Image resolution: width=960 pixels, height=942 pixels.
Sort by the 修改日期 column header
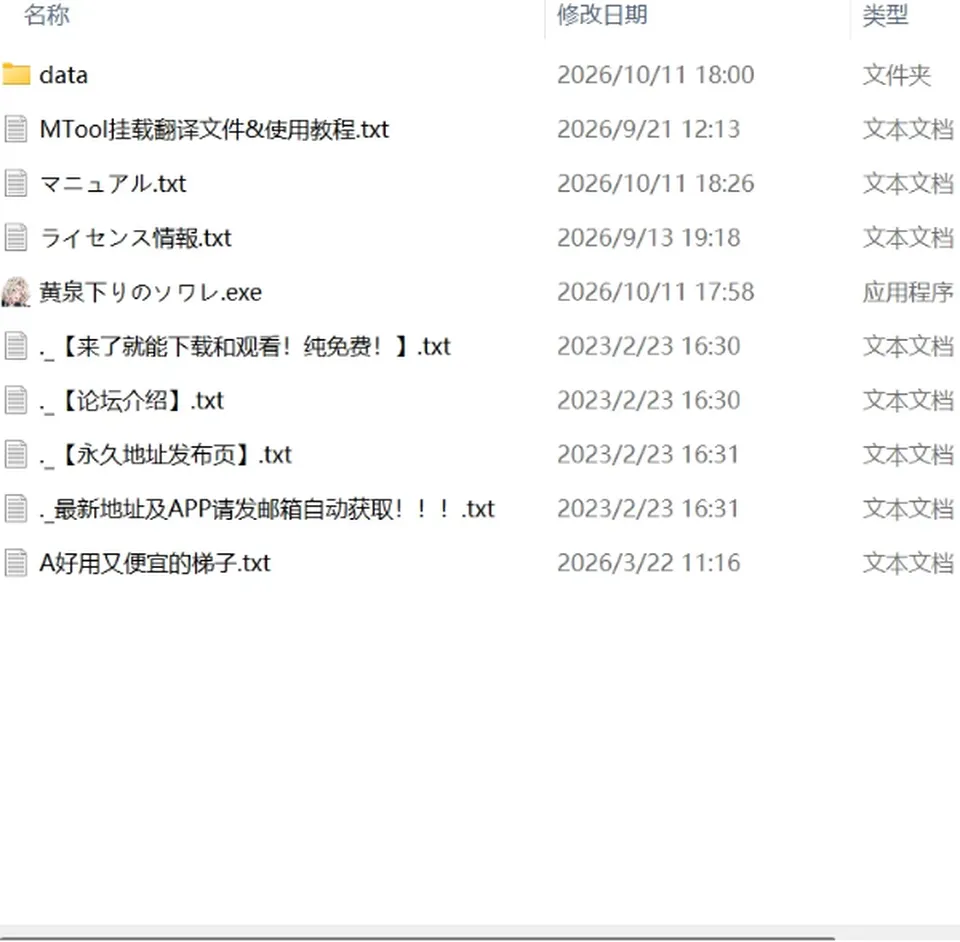602,15
